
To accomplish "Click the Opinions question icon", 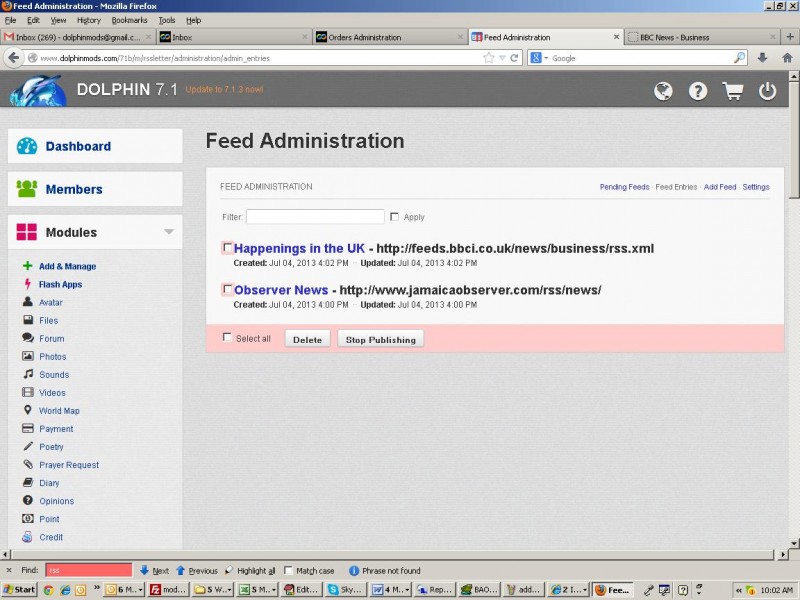I will tap(28, 500).
